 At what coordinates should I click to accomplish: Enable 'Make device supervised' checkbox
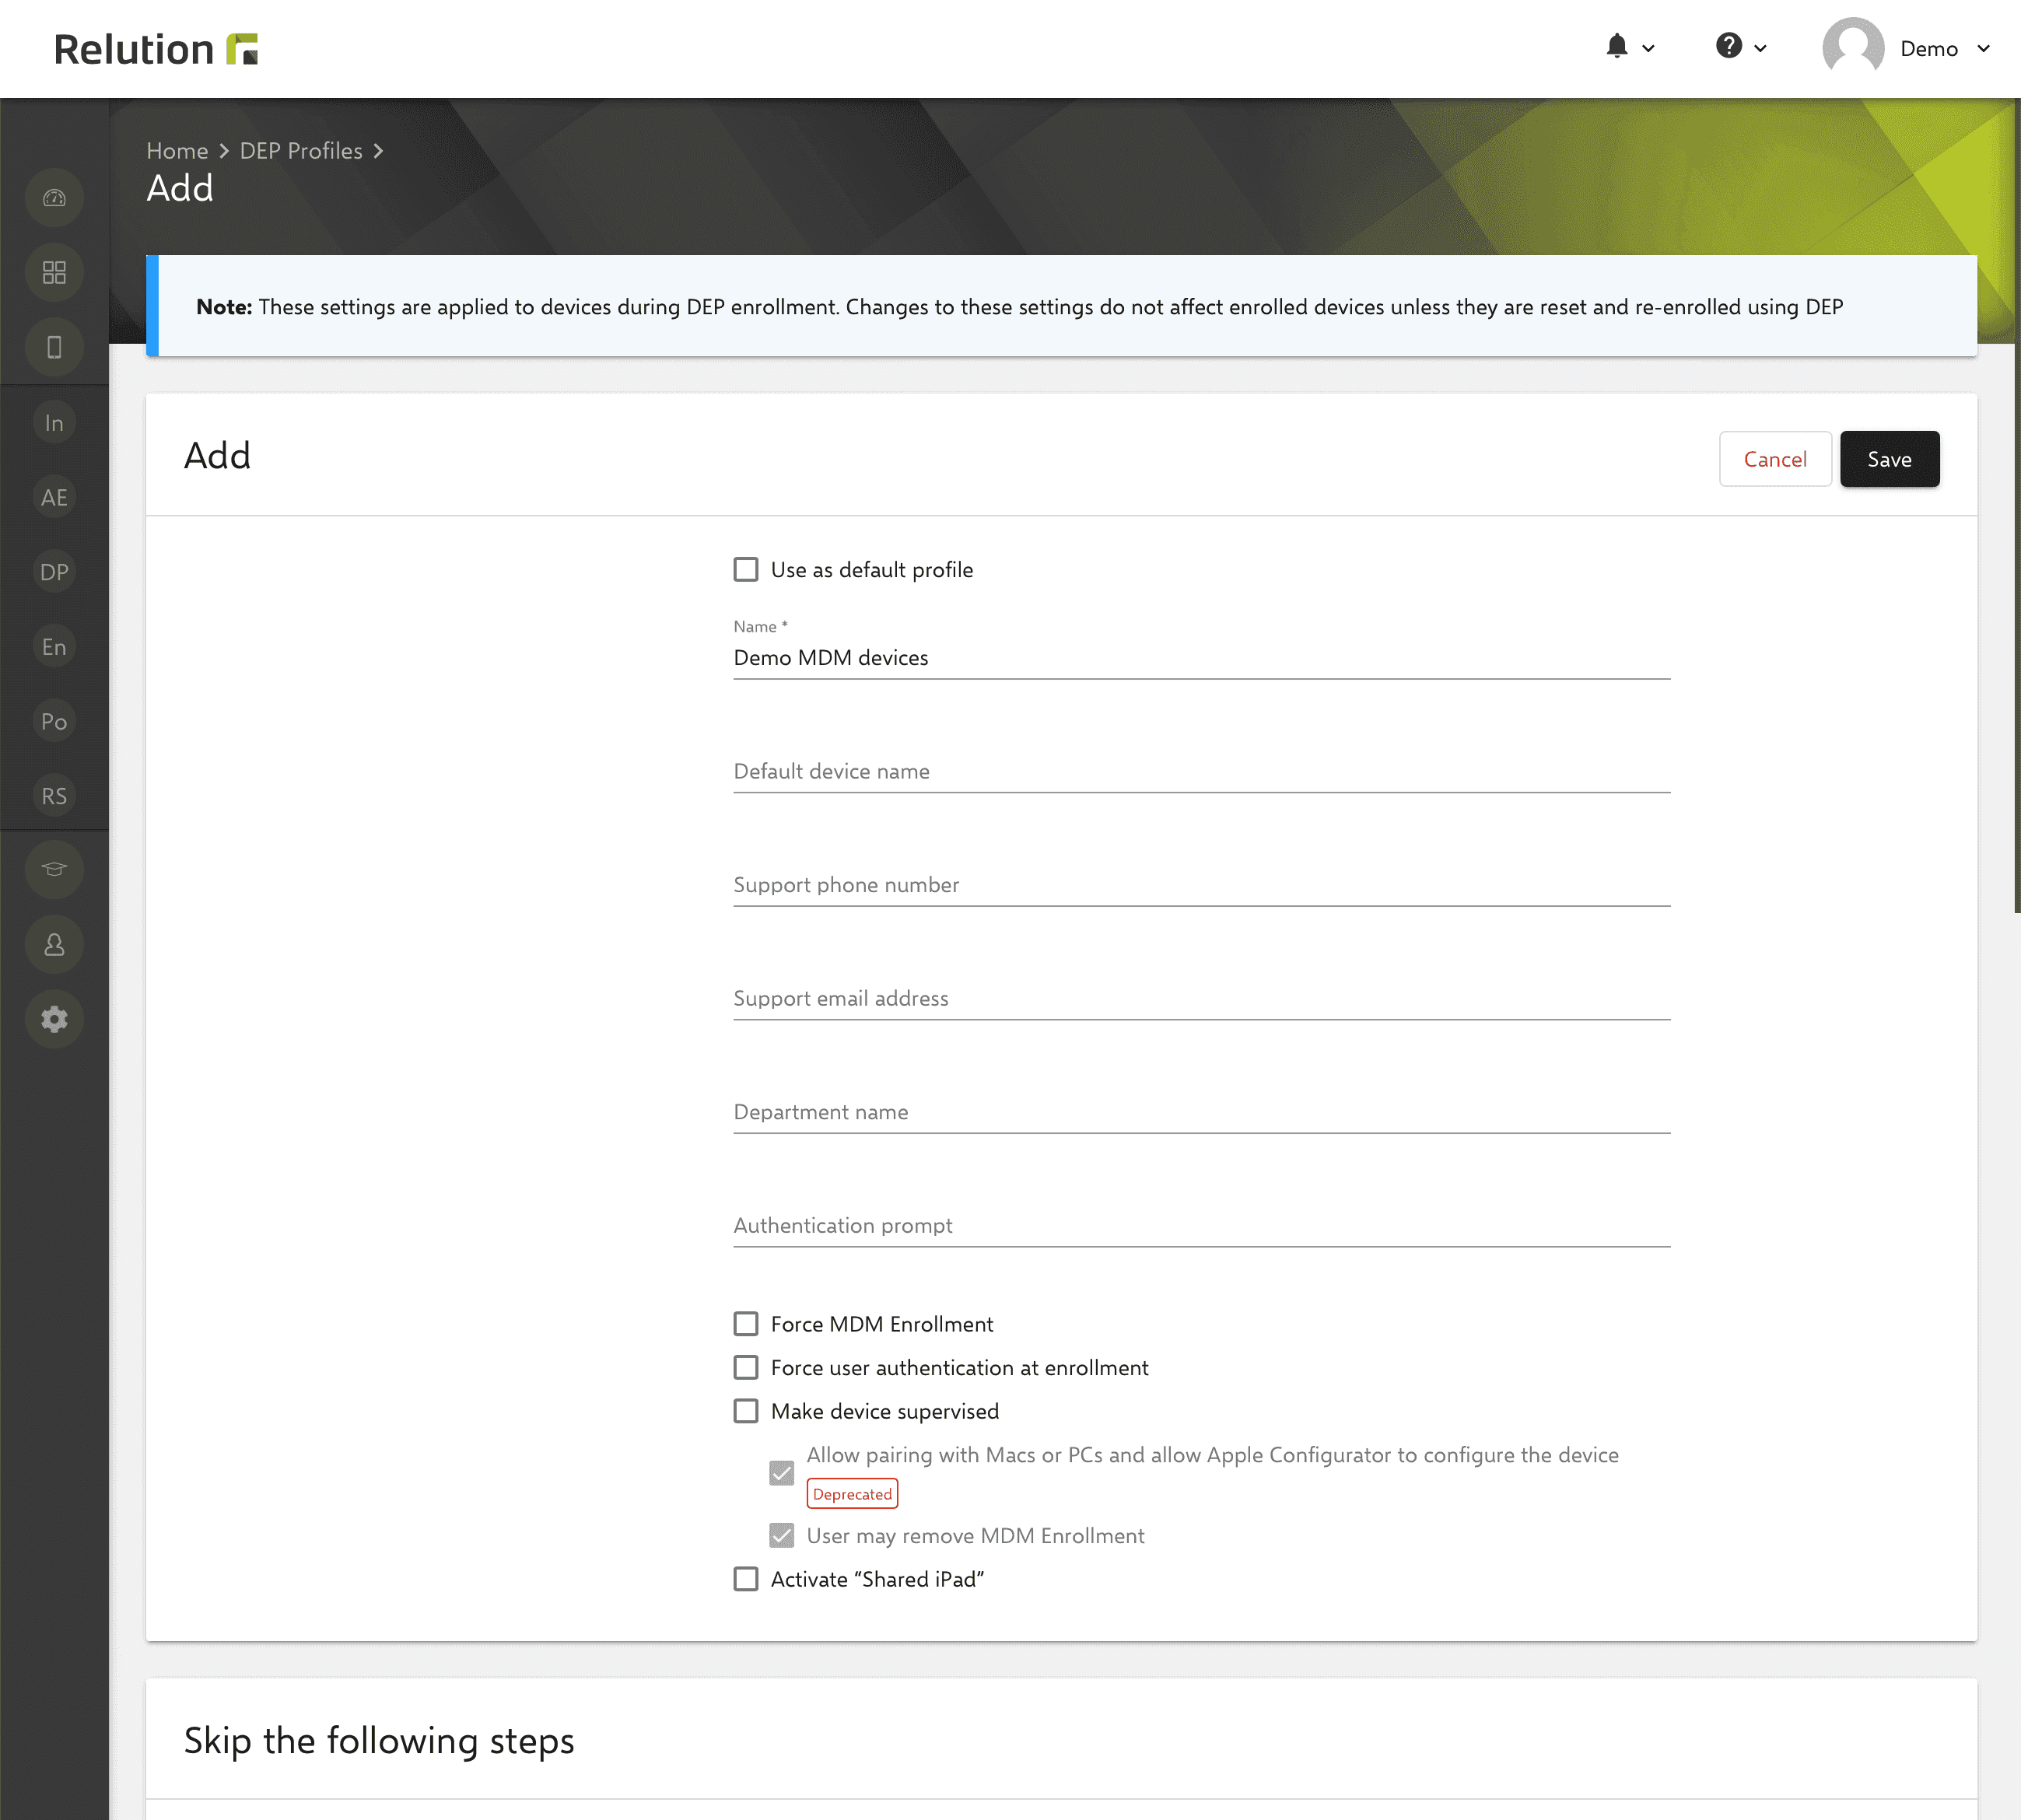click(x=747, y=1409)
